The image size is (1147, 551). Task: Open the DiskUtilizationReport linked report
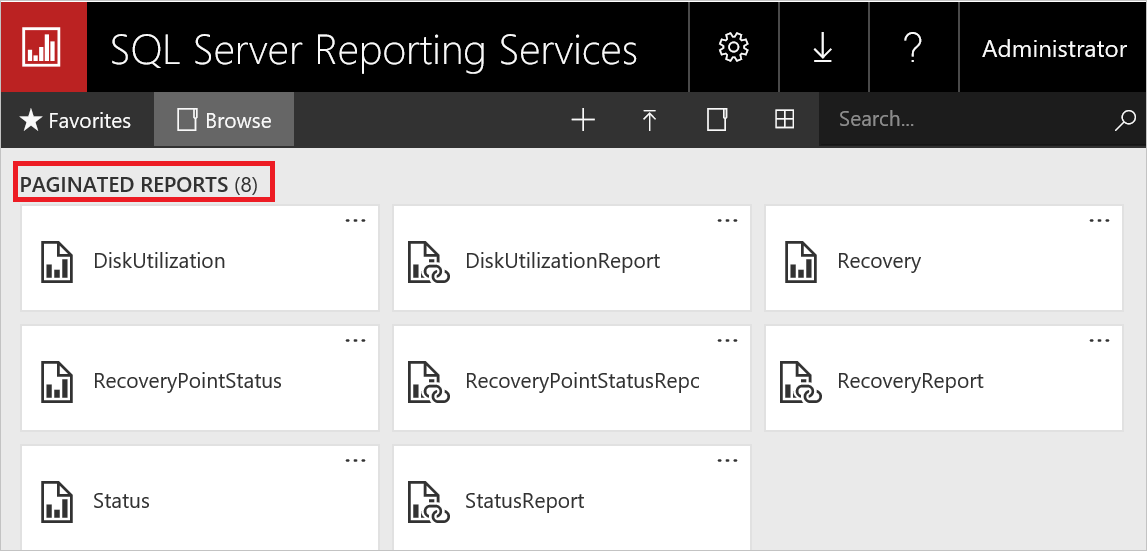pos(562,261)
